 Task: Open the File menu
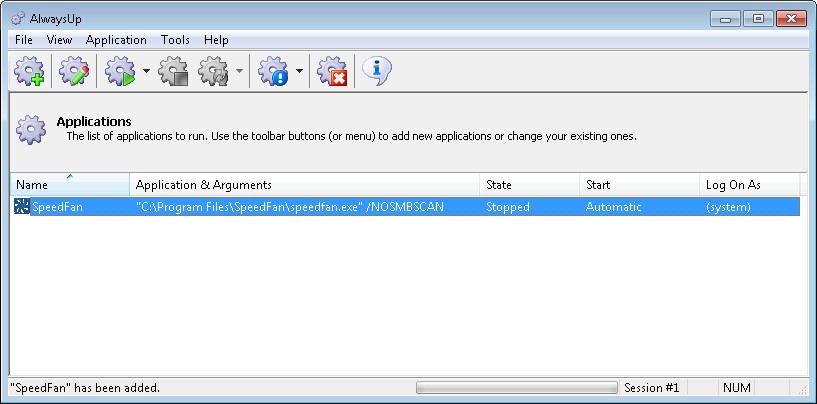point(24,40)
